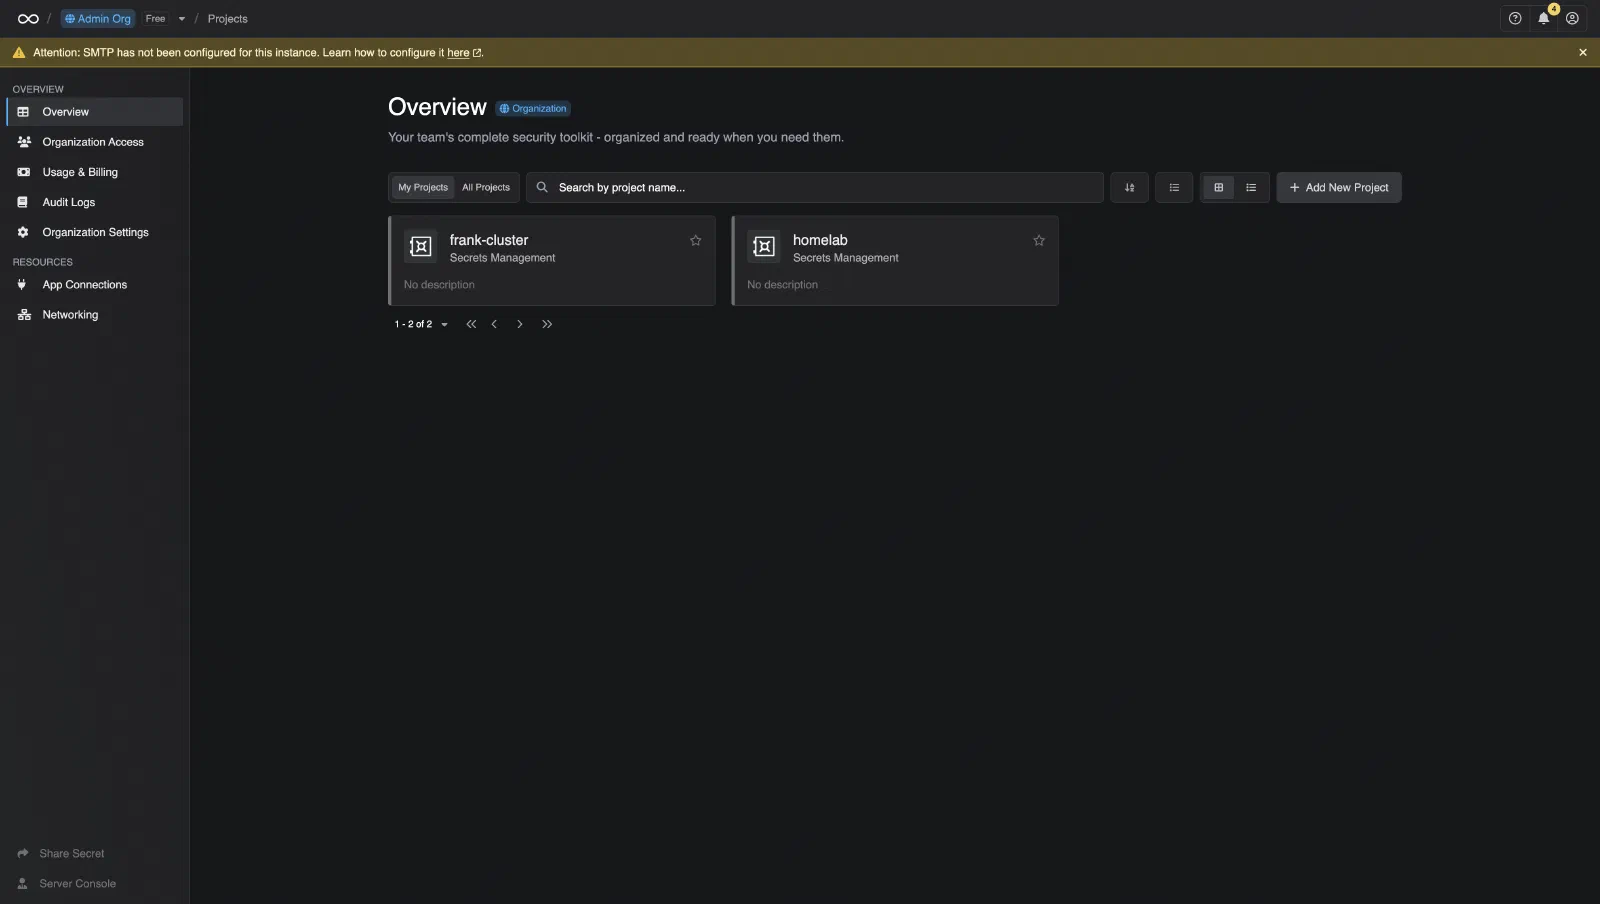Click the Organization Settings gear icon
This screenshot has height=904, width=1600.
coord(23,232)
